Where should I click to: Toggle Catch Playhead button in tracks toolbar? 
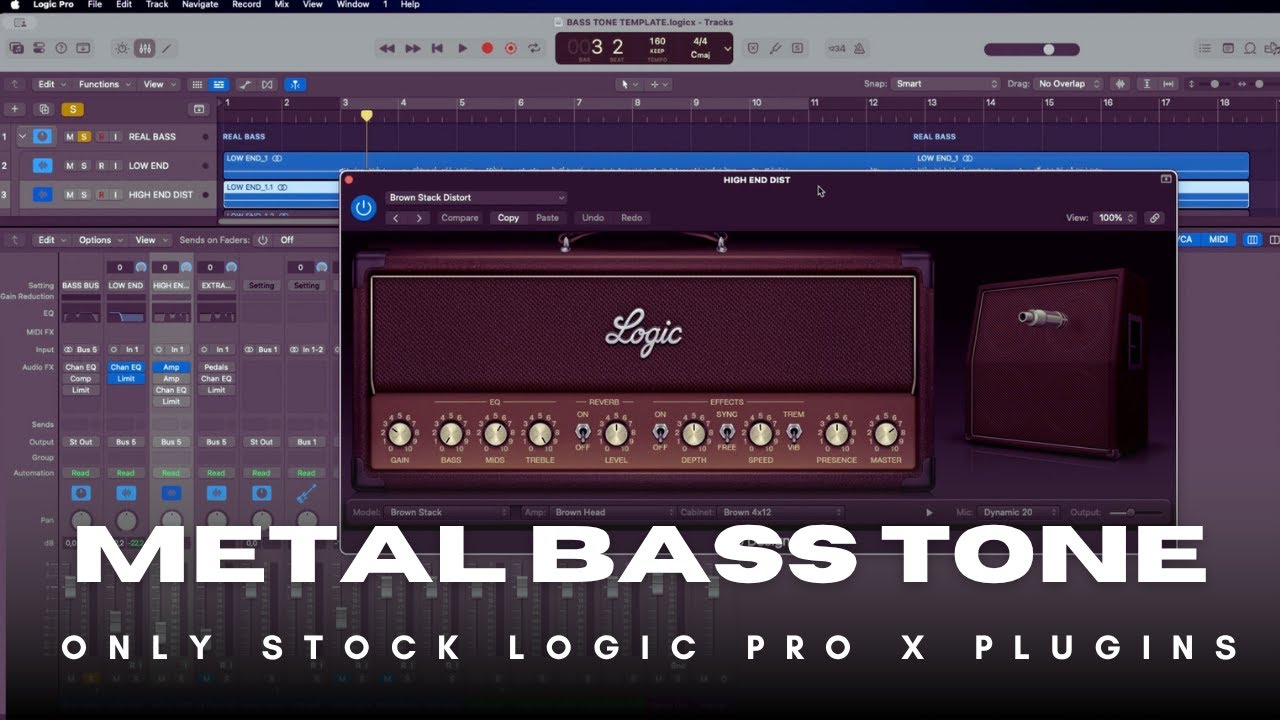click(x=295, y=84)
